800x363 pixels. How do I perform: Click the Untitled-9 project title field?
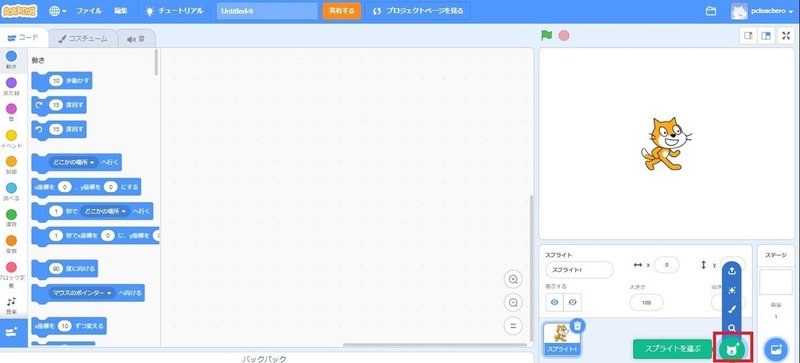pos(267,11)
